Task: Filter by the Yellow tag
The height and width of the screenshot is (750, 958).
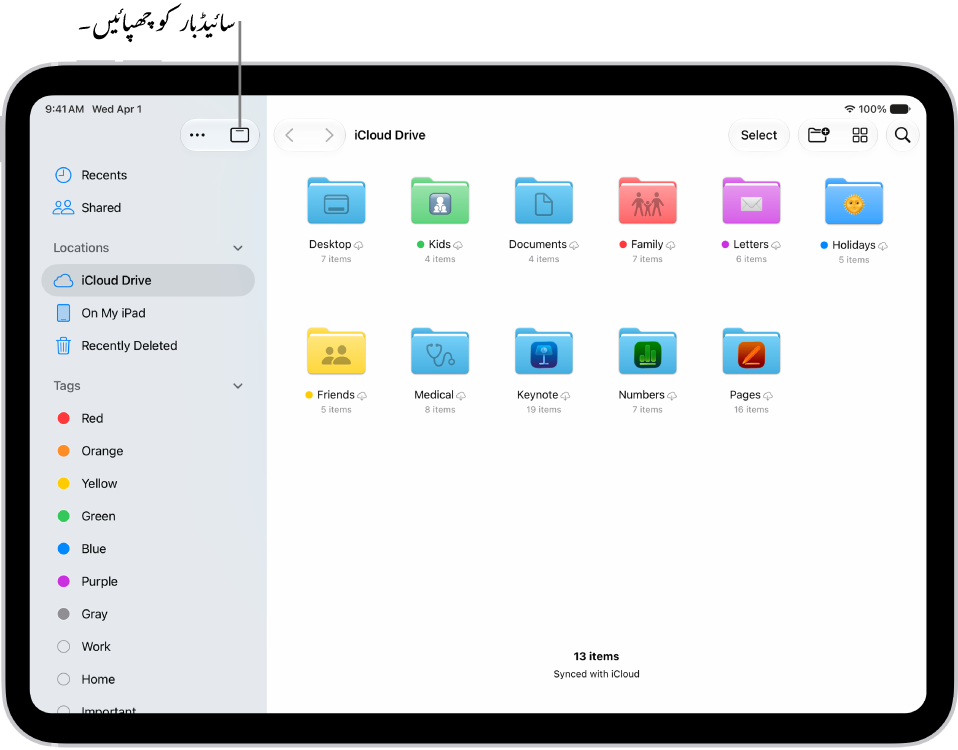Action: coord(148,484)
